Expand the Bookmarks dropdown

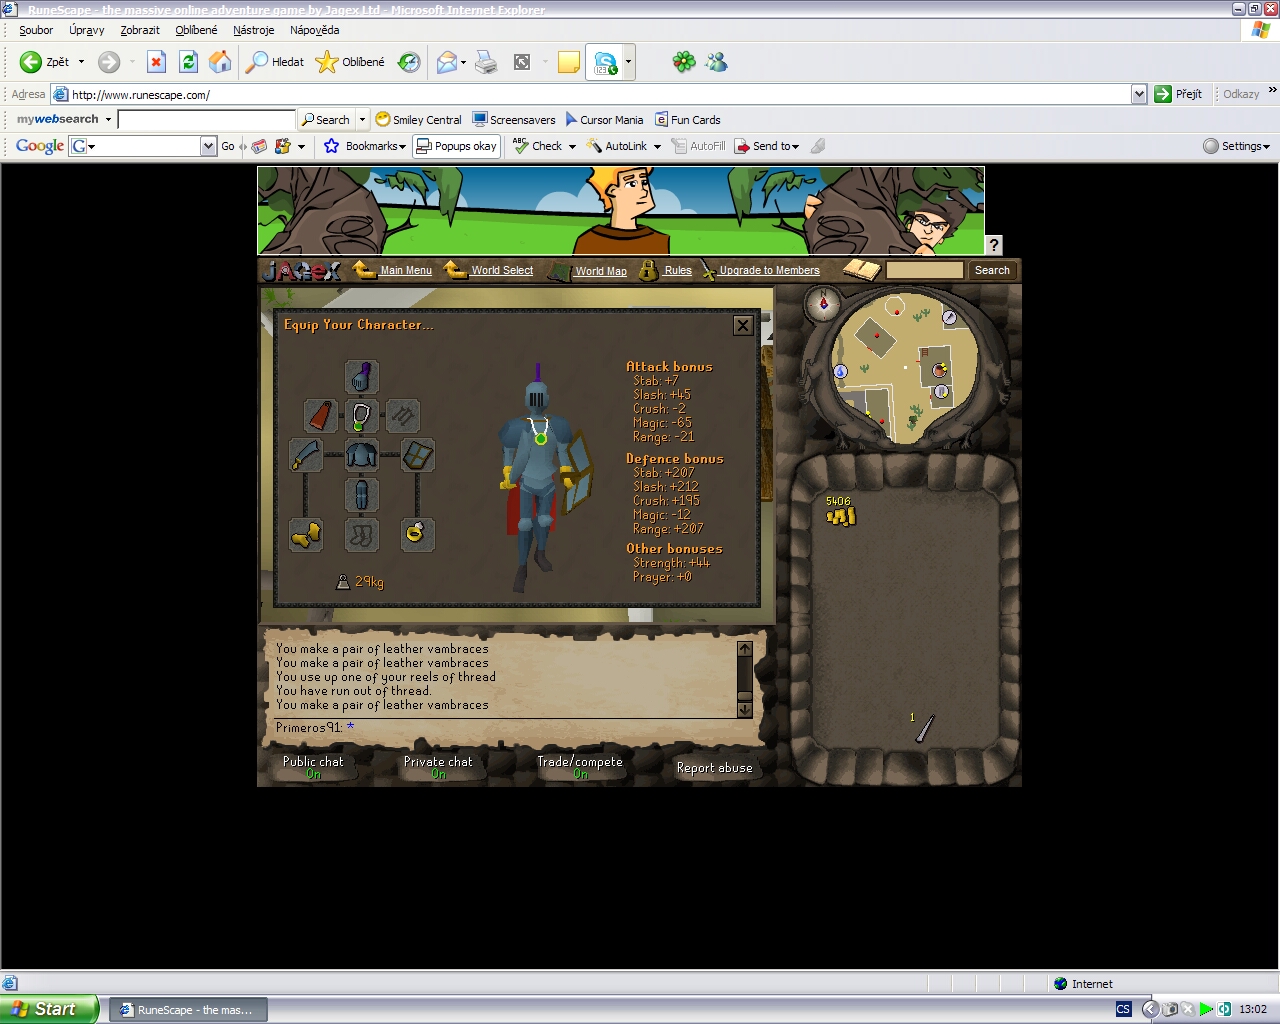[402, 147]
